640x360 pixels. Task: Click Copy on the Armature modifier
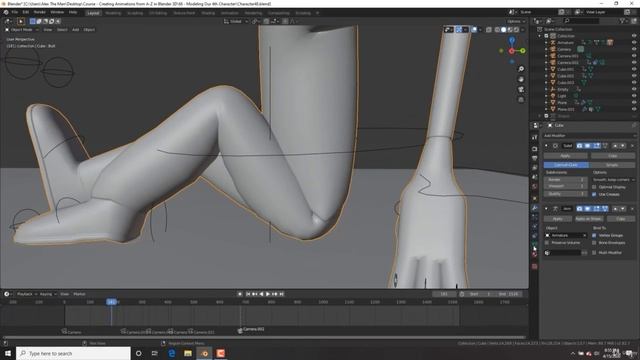pyautogui.click(x=620, y=219)
